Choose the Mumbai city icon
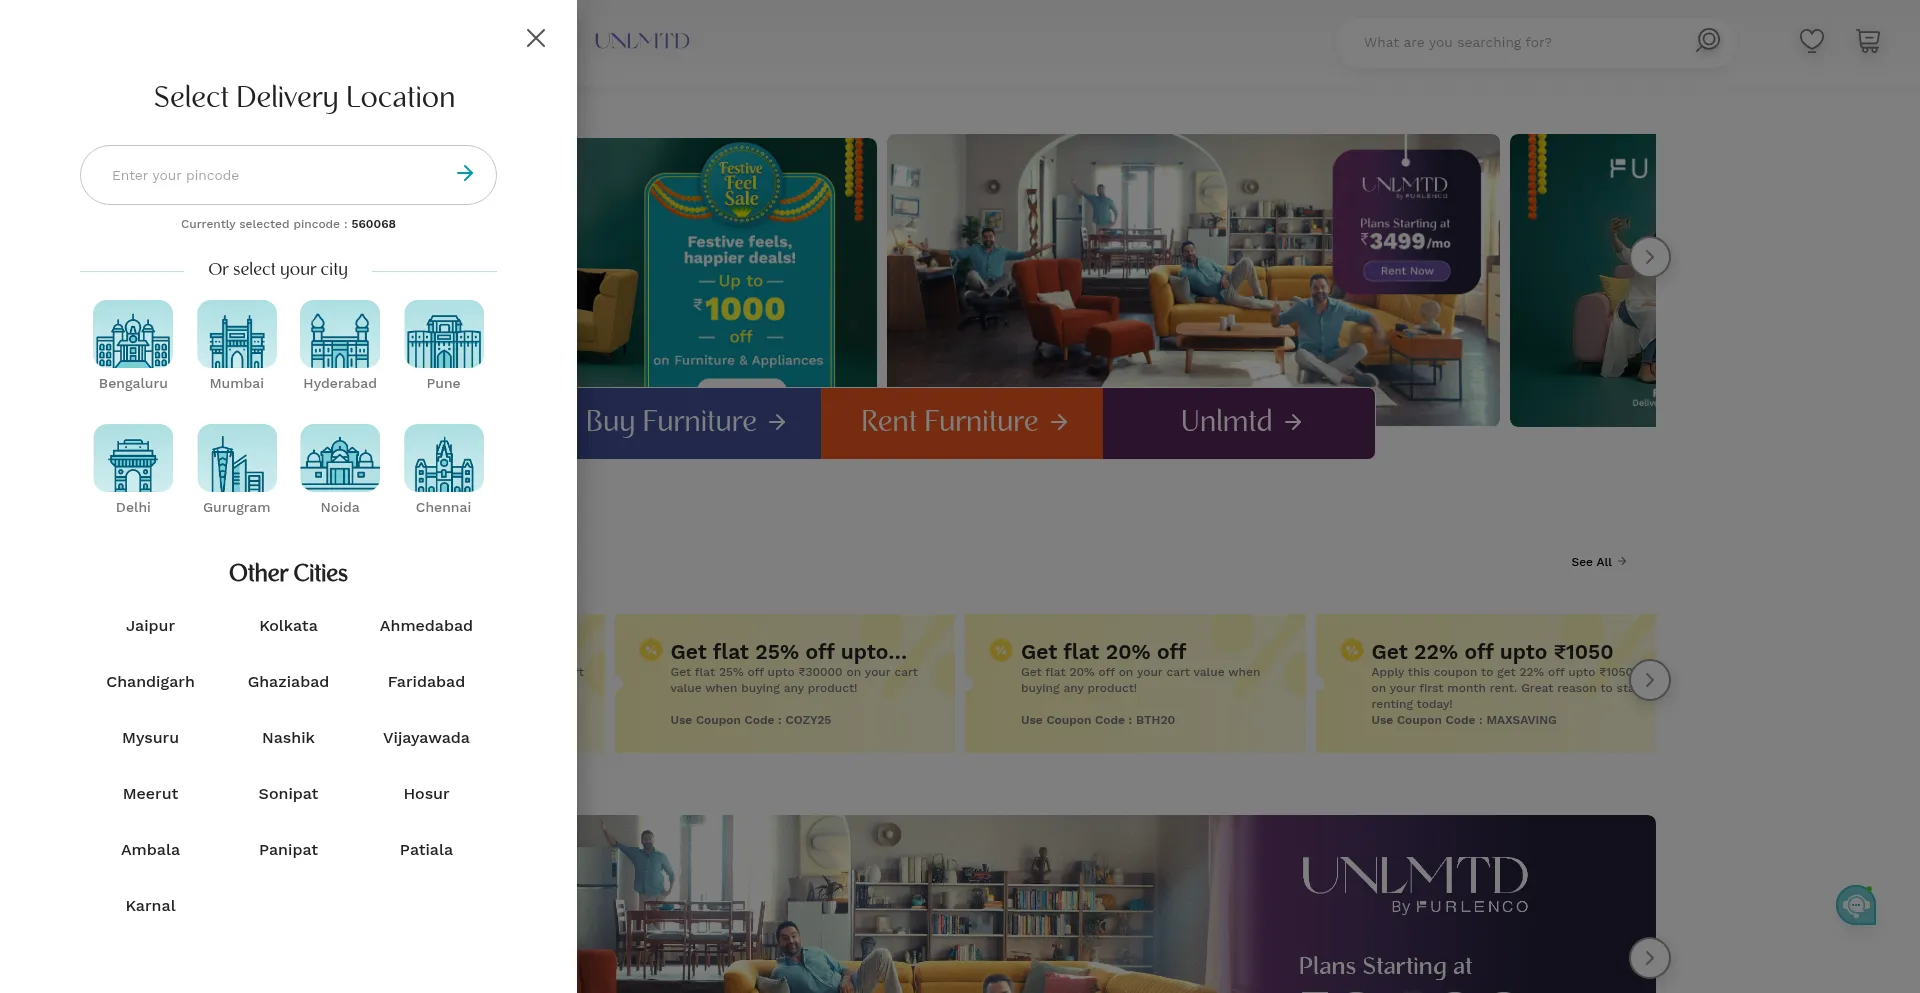This screenshot has height=993, width=1920. 237,334
